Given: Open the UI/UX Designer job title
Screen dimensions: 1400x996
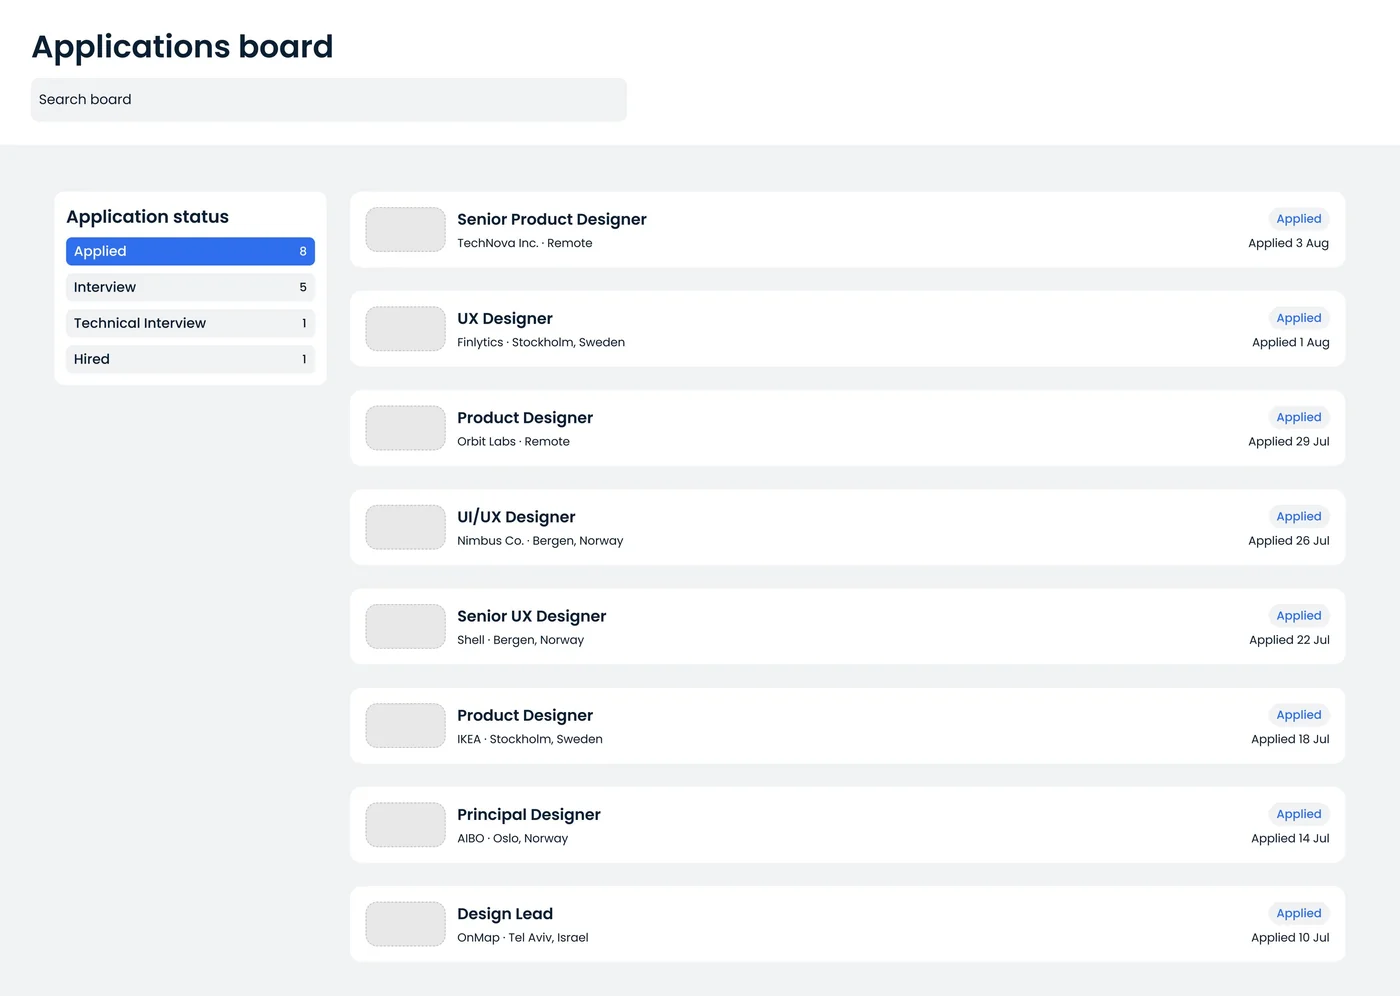Looking at the screenshot, I should [516, 517].
